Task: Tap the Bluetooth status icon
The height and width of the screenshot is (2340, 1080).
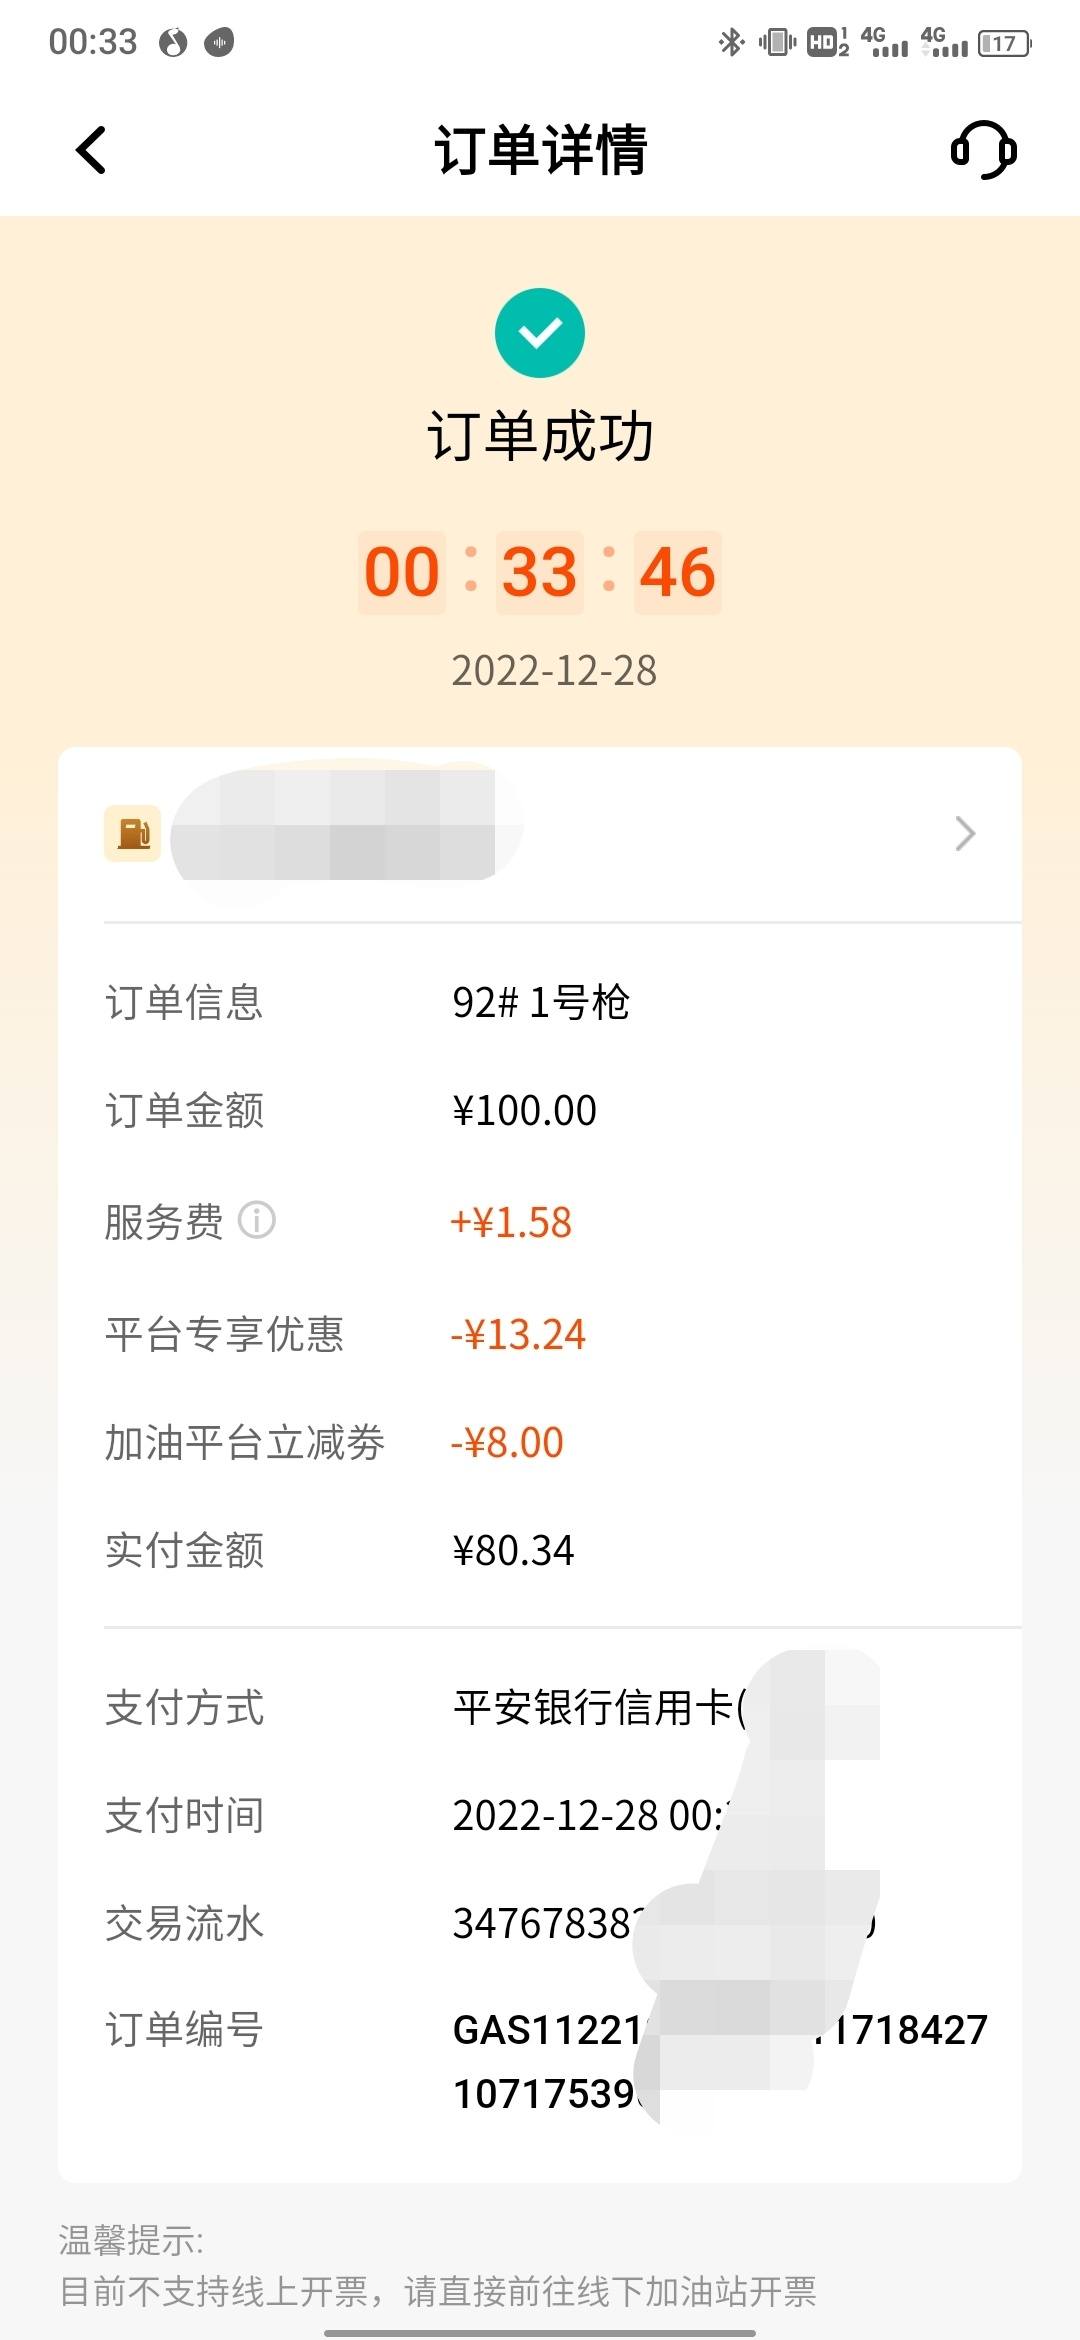Action: pyautogui.click(x=732, y=42)
